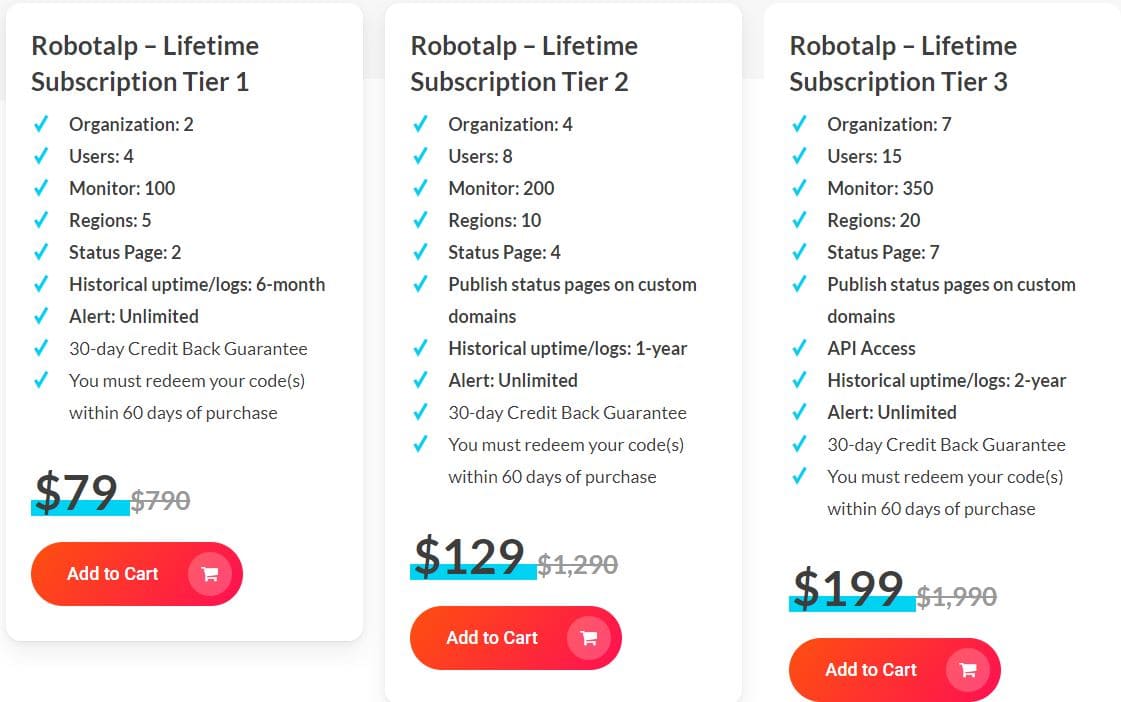Image resolution: width=1121 pixels, height=702 pixels.
Task: Click the cart icon on Tier 3 button
Action: (969, 670)
